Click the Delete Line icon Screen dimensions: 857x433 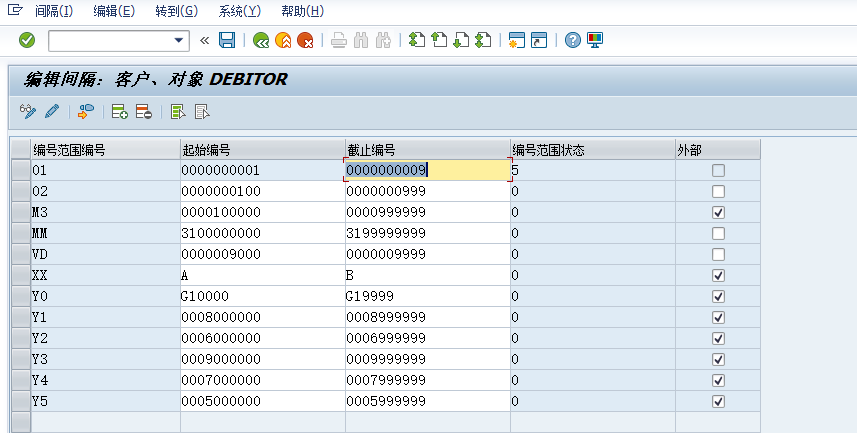point(143,112)
